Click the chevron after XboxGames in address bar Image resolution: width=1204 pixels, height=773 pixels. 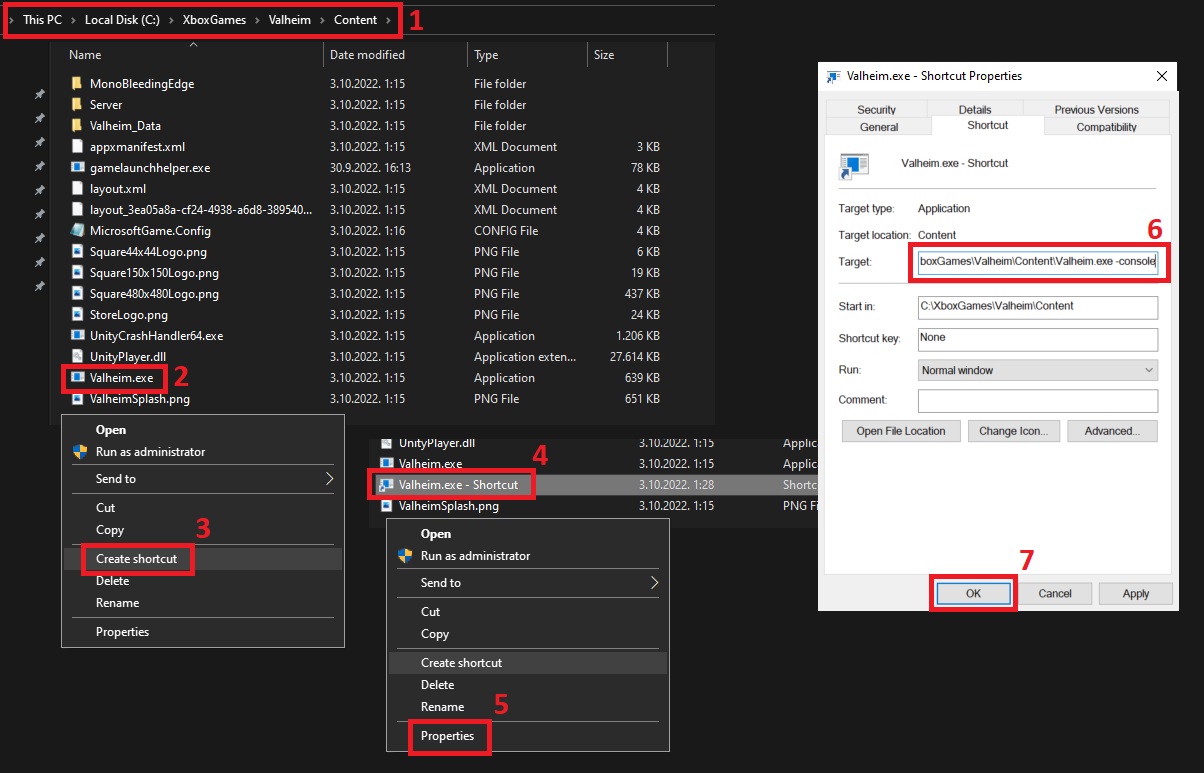tap(258, 20)
